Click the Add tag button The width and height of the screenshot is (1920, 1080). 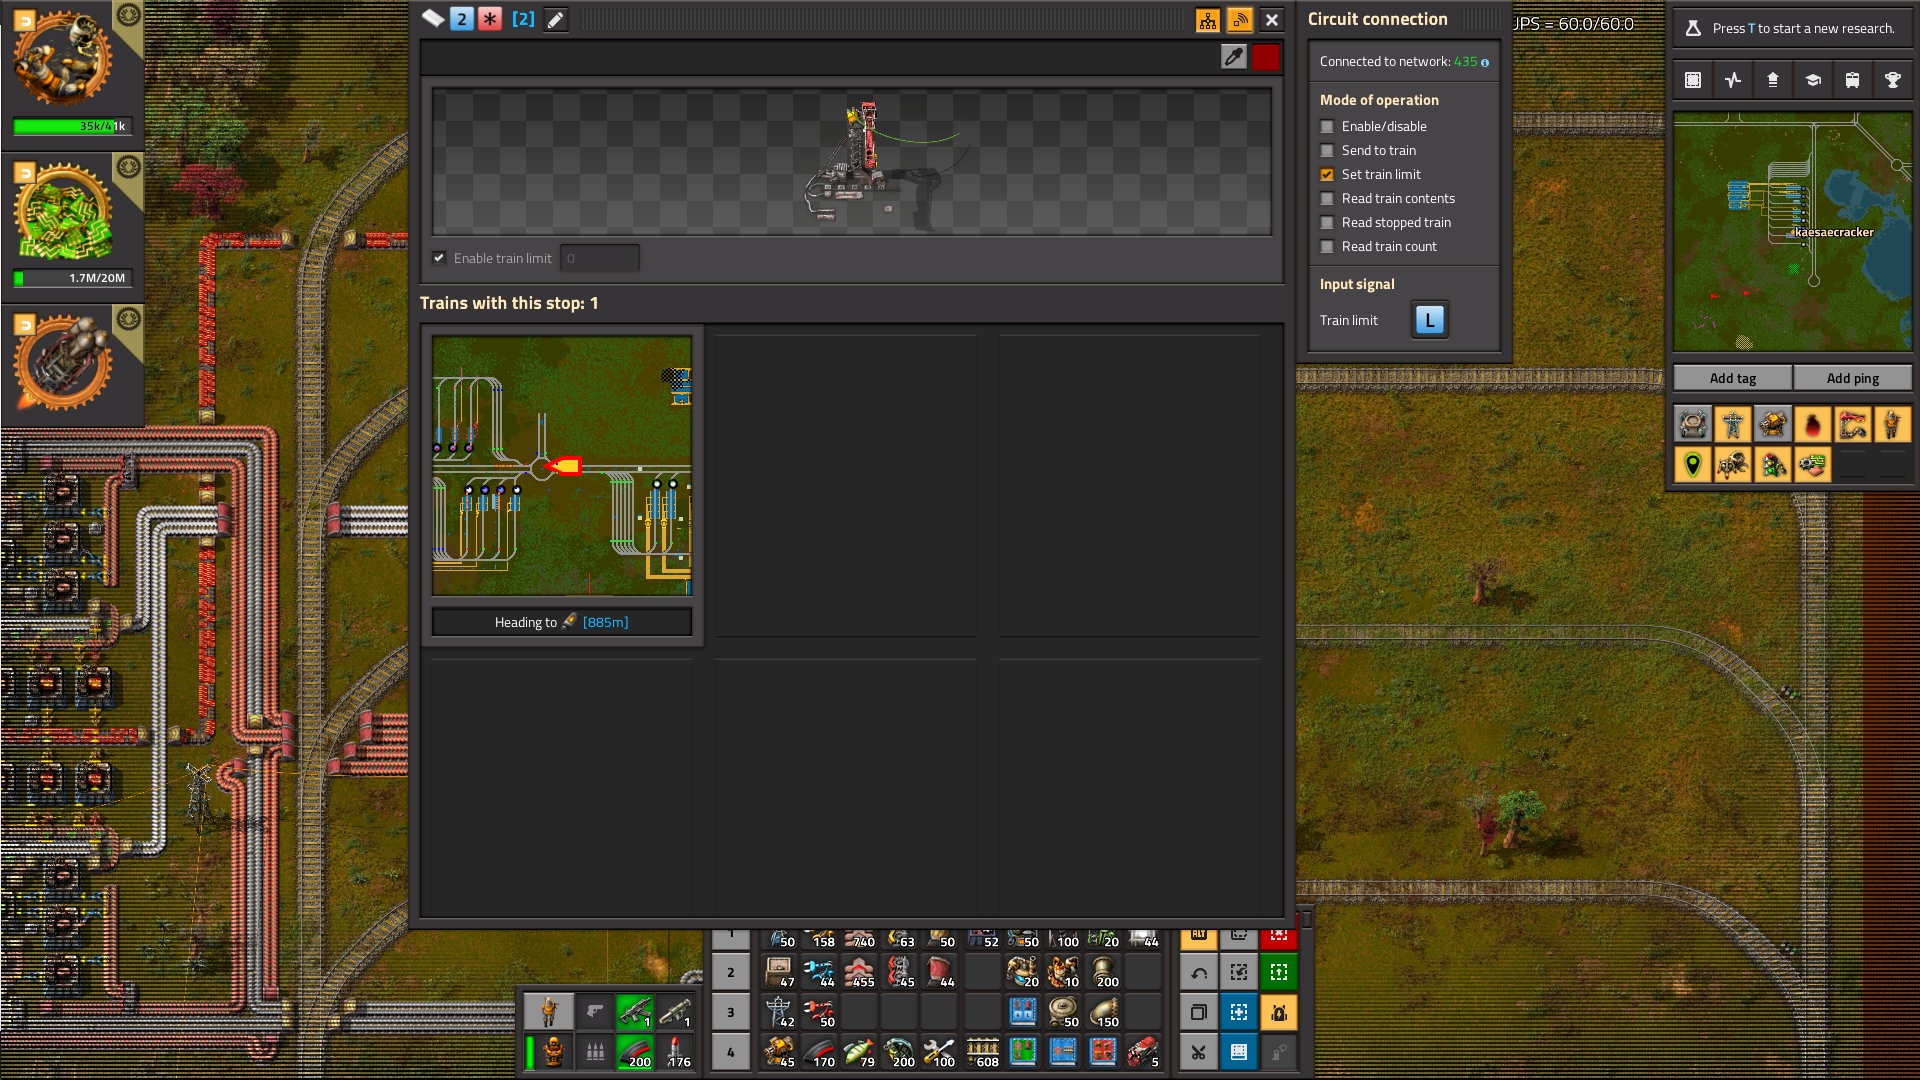(x=1733, y=378)
